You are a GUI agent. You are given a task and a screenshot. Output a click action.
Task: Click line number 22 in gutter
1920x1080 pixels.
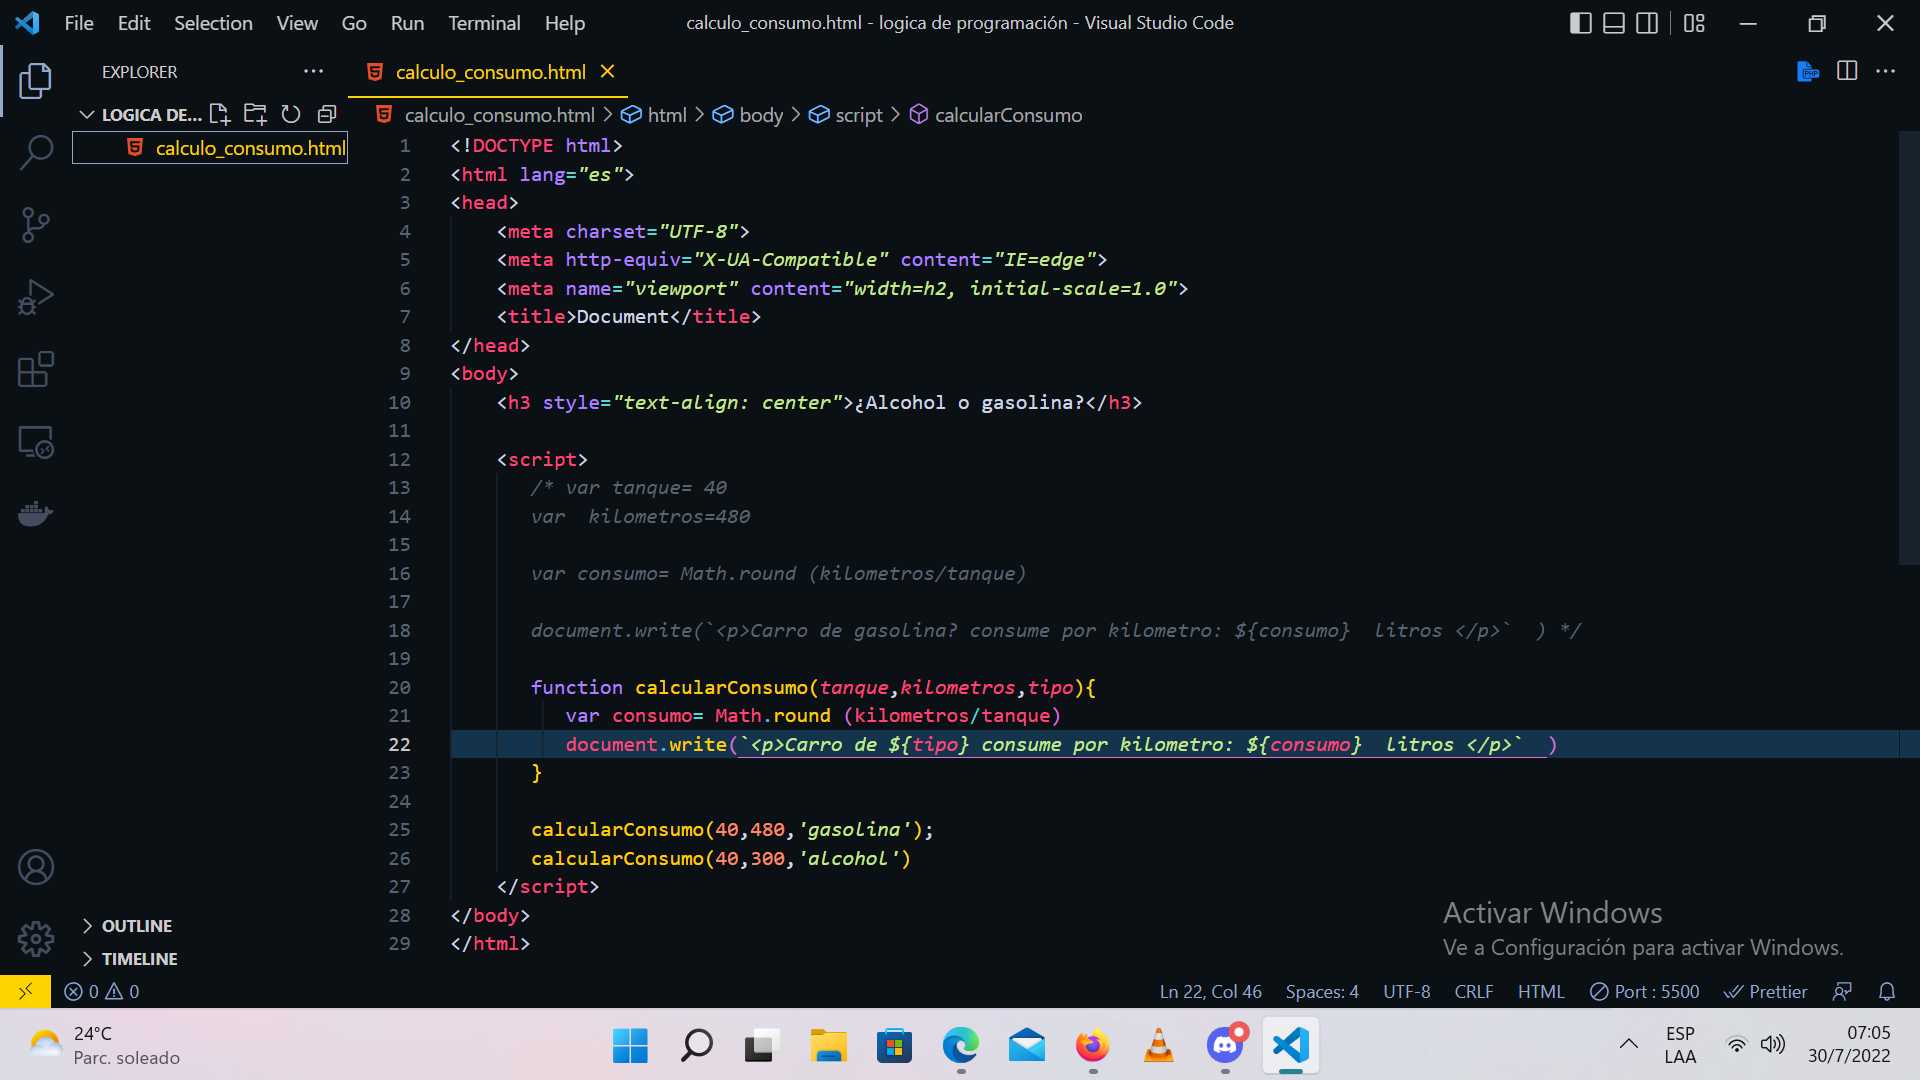399,744
